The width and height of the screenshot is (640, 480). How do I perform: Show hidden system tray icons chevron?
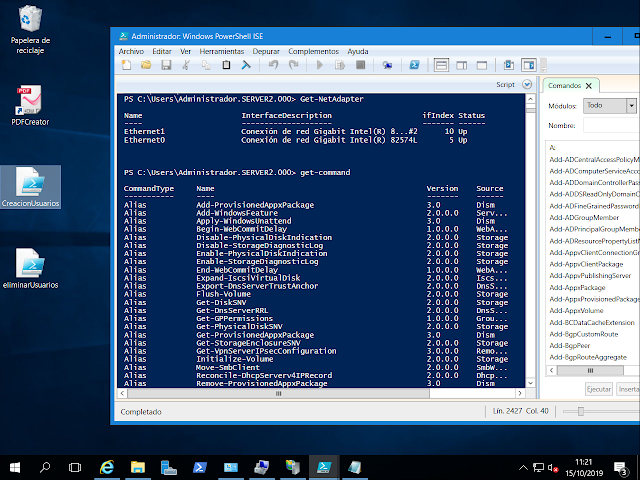[x=523, y=468]
